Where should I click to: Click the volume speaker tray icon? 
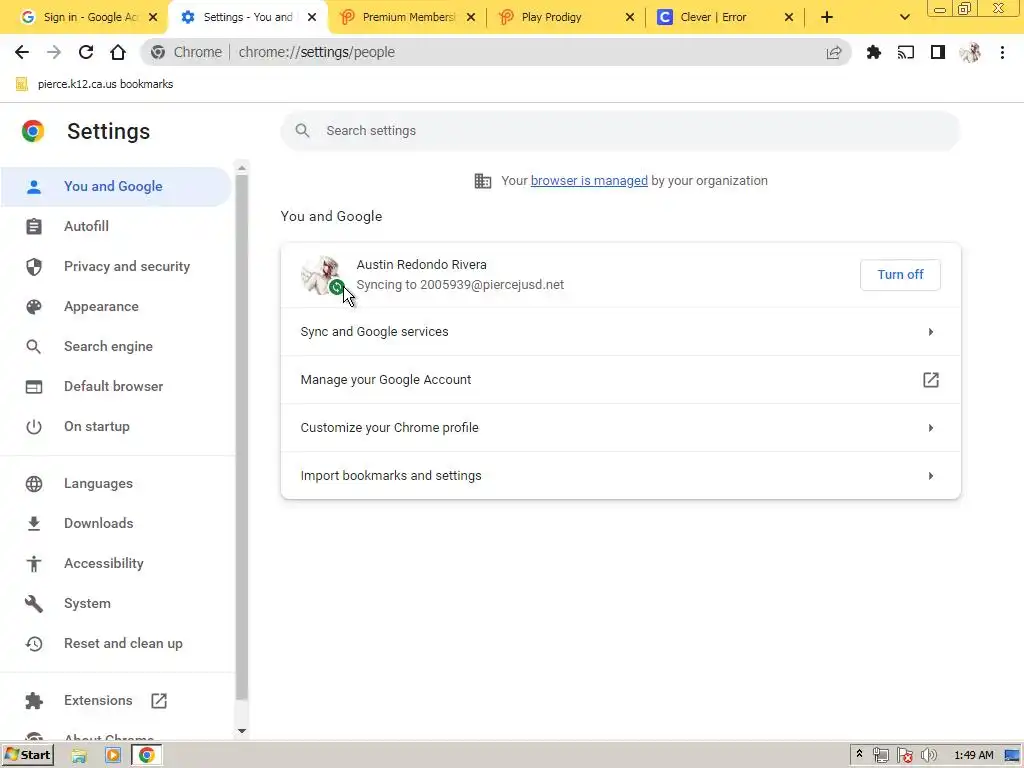click(x=929, y=756)
